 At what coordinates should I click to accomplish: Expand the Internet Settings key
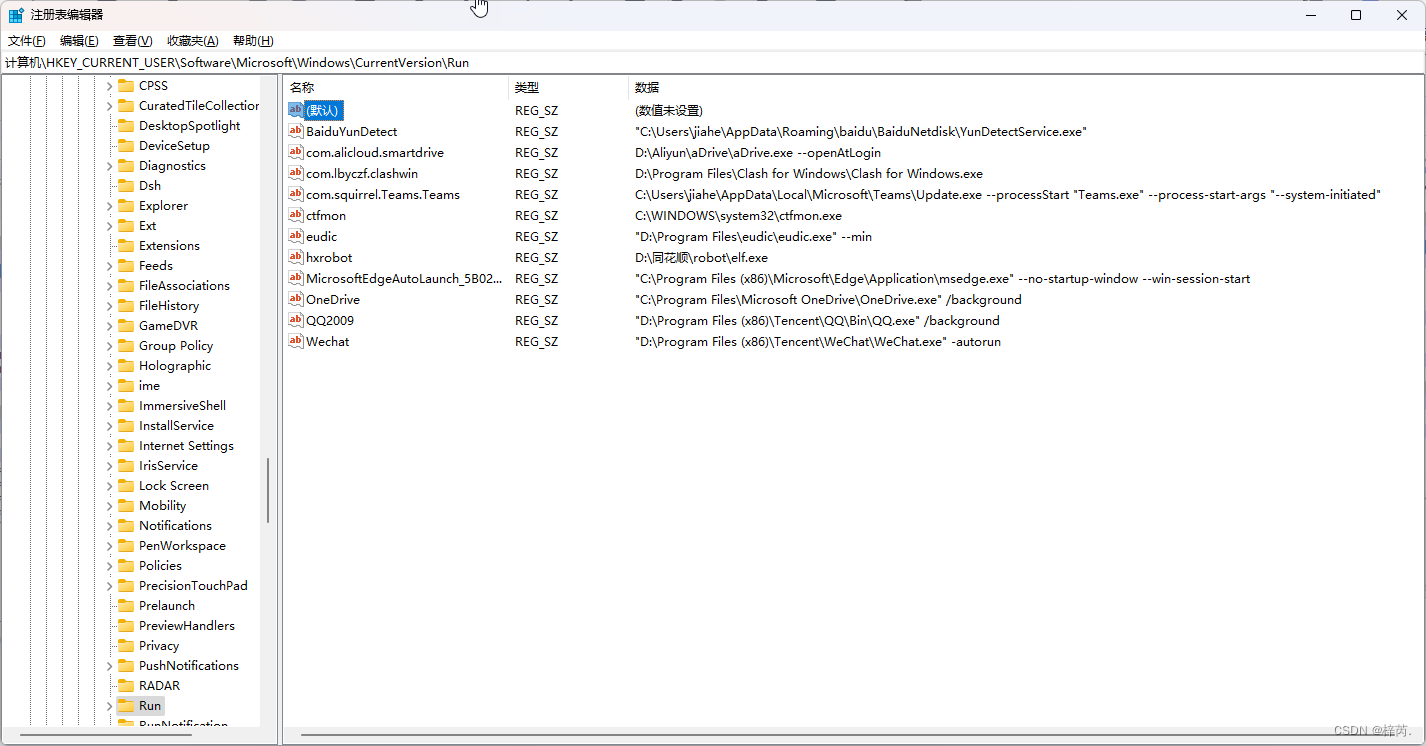[109, 446]
